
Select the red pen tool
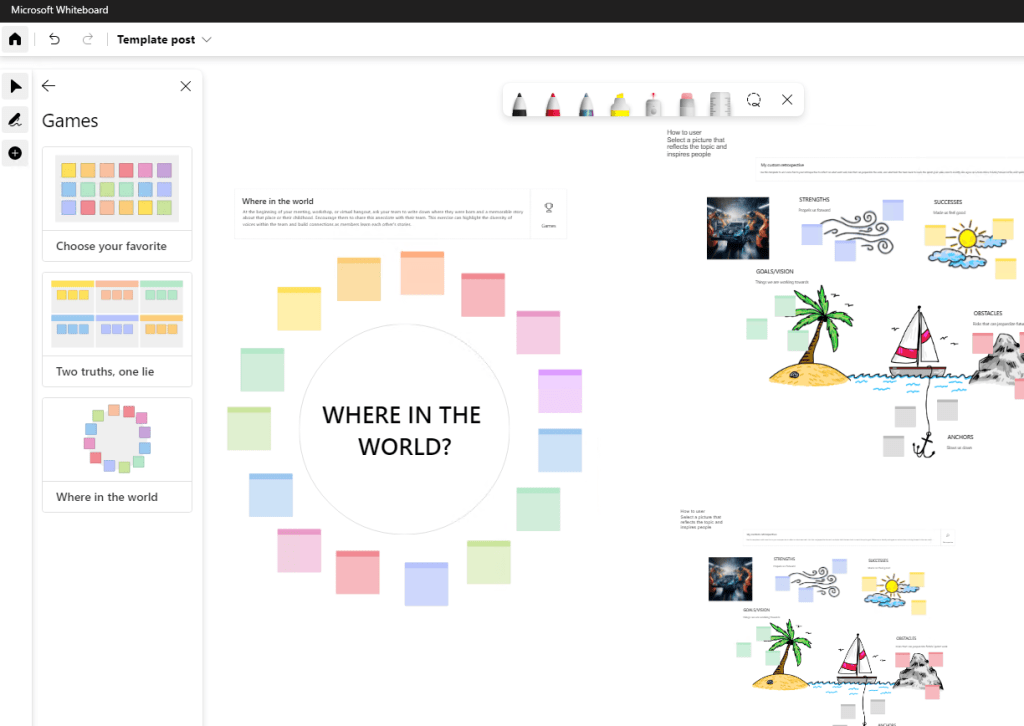(552, 102)
